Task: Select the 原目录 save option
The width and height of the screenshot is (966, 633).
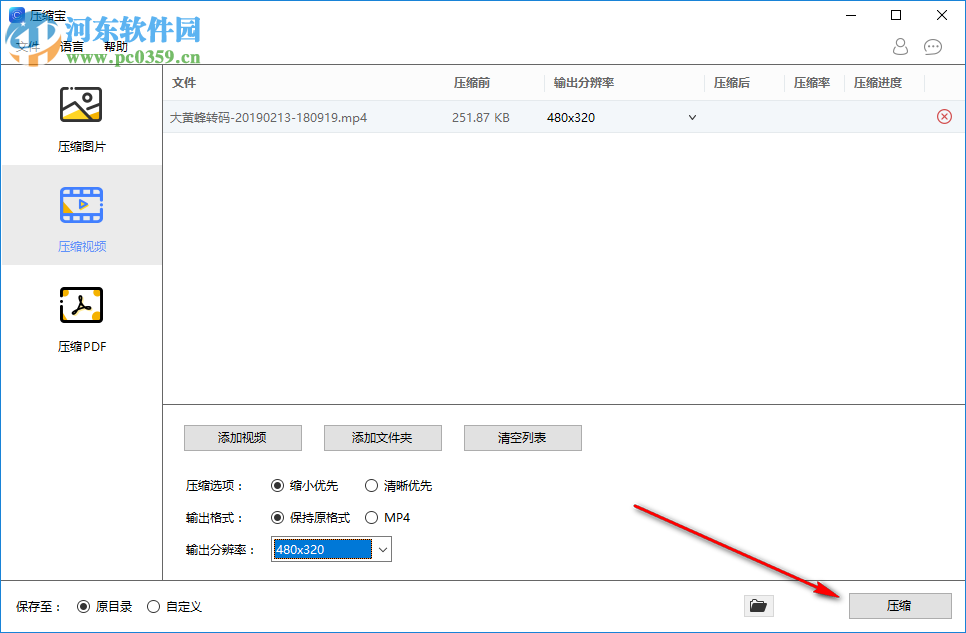Action: point(81,606)
